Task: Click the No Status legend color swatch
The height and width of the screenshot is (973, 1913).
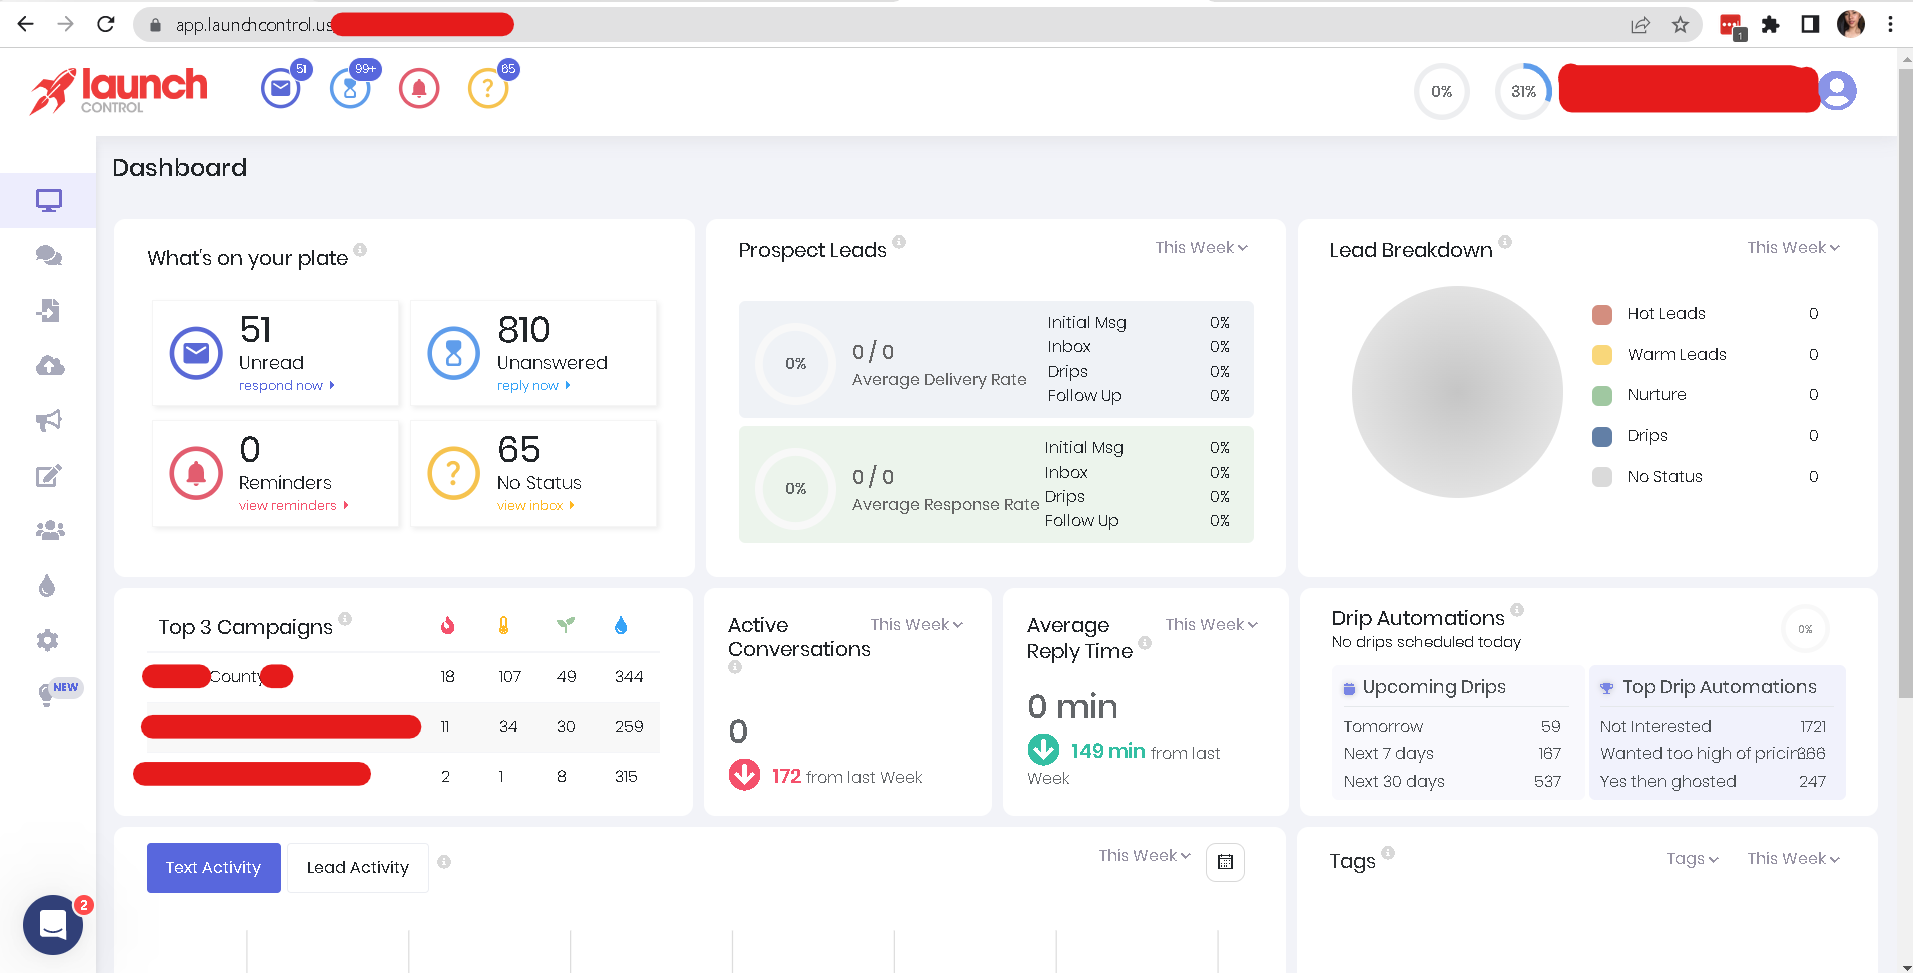Action: [x=1602, y=477]
